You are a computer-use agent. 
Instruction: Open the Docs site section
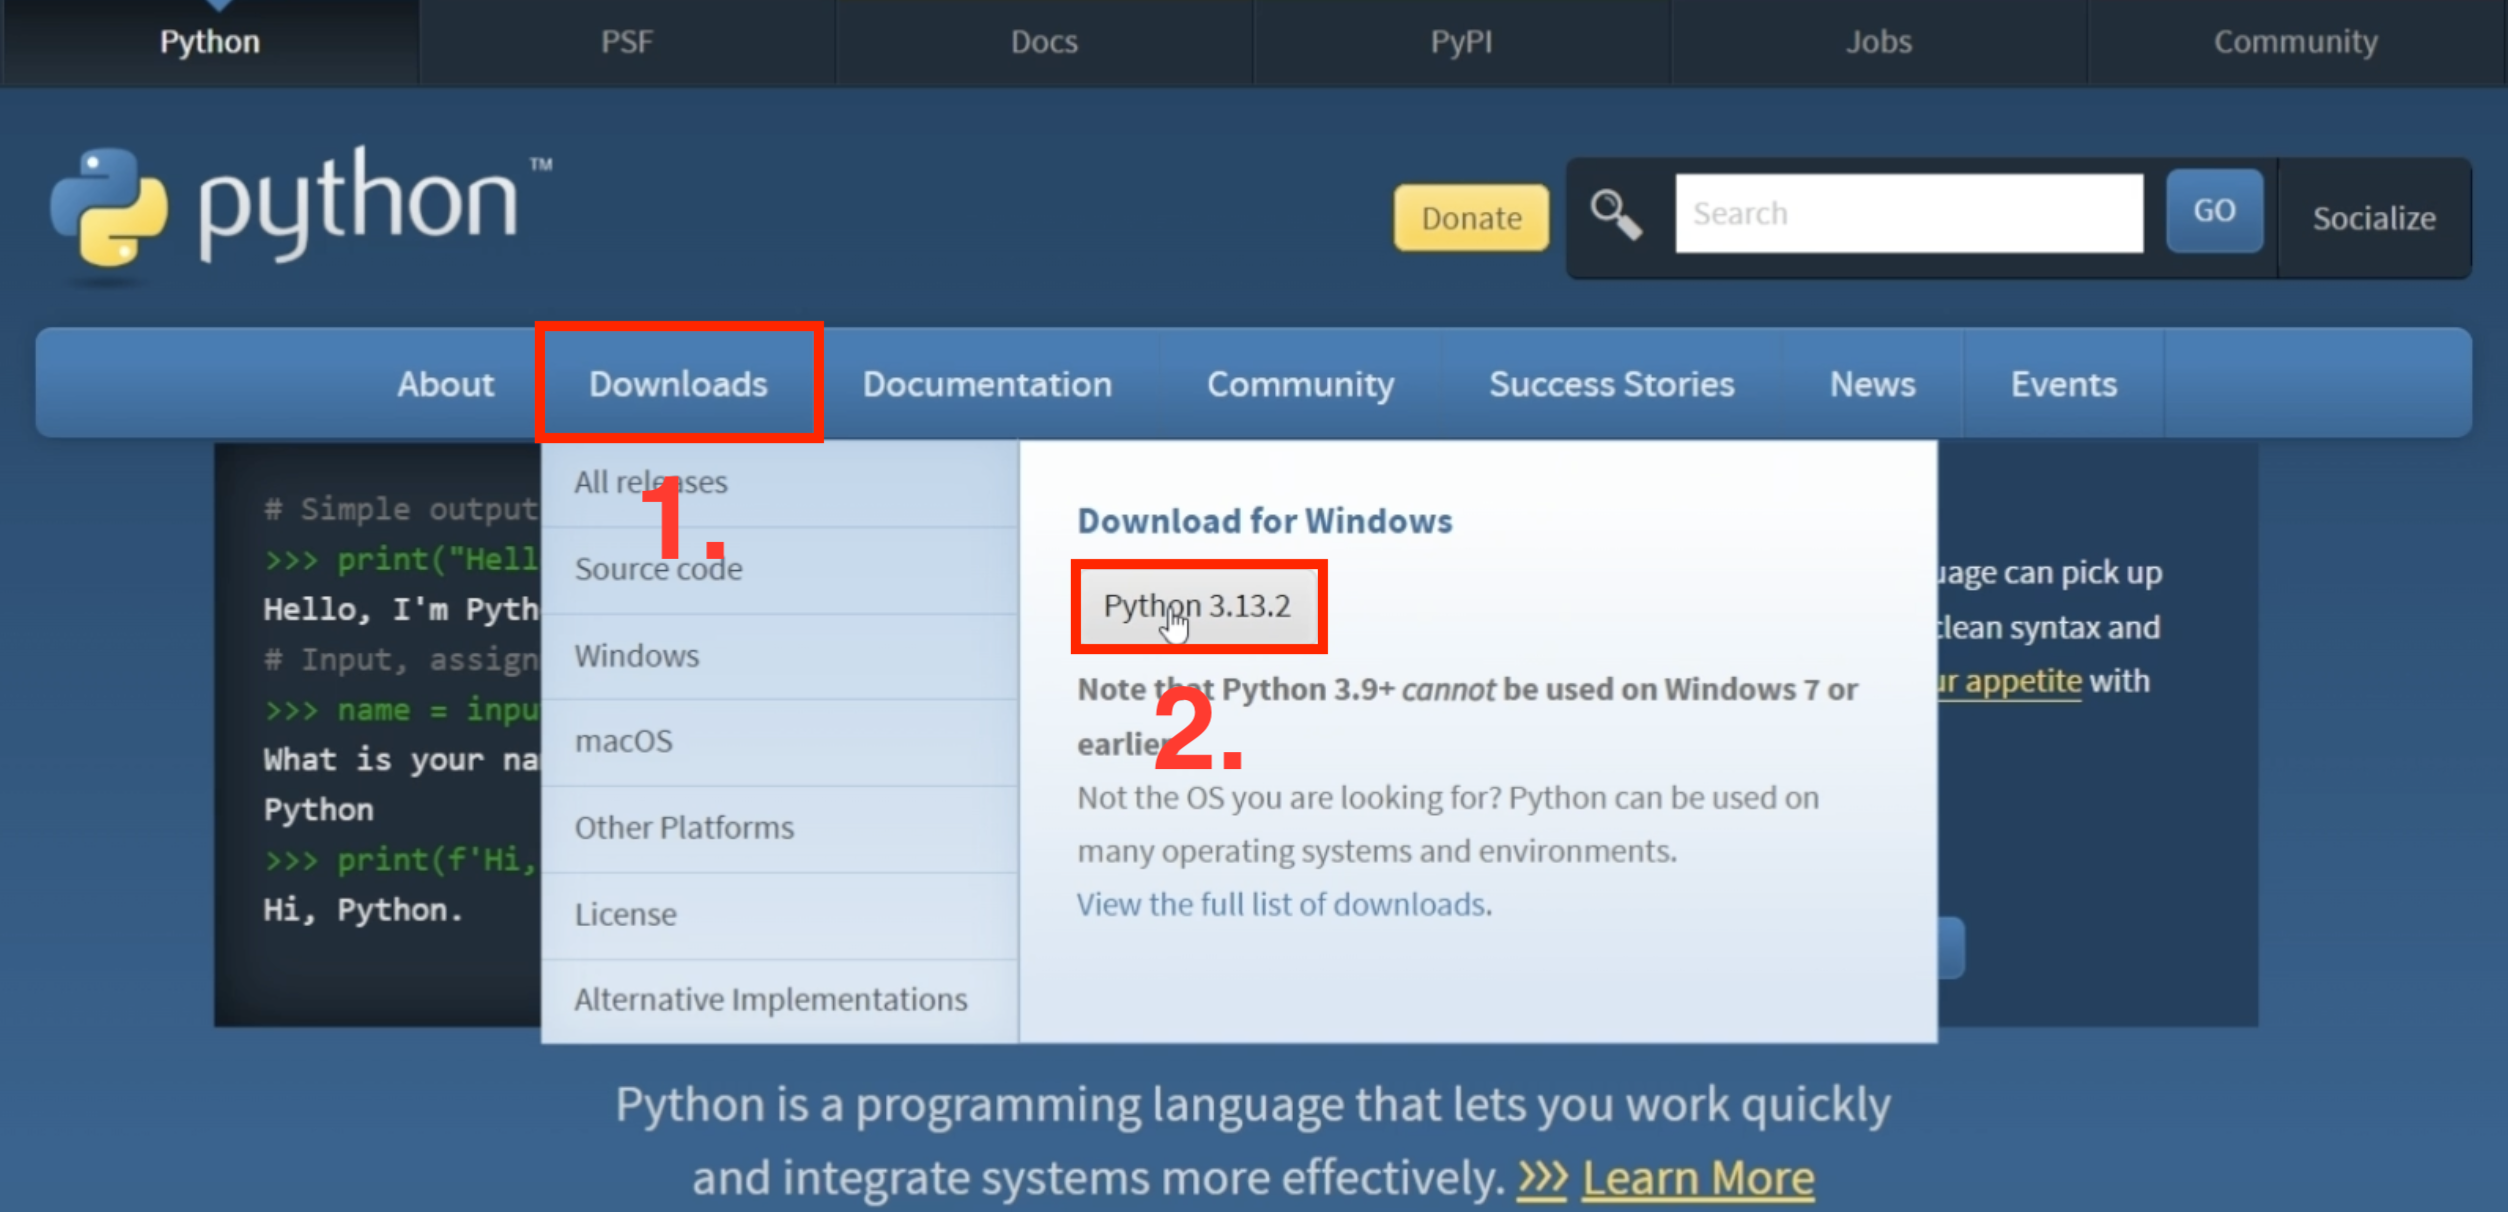click(x=1043, y=41)
